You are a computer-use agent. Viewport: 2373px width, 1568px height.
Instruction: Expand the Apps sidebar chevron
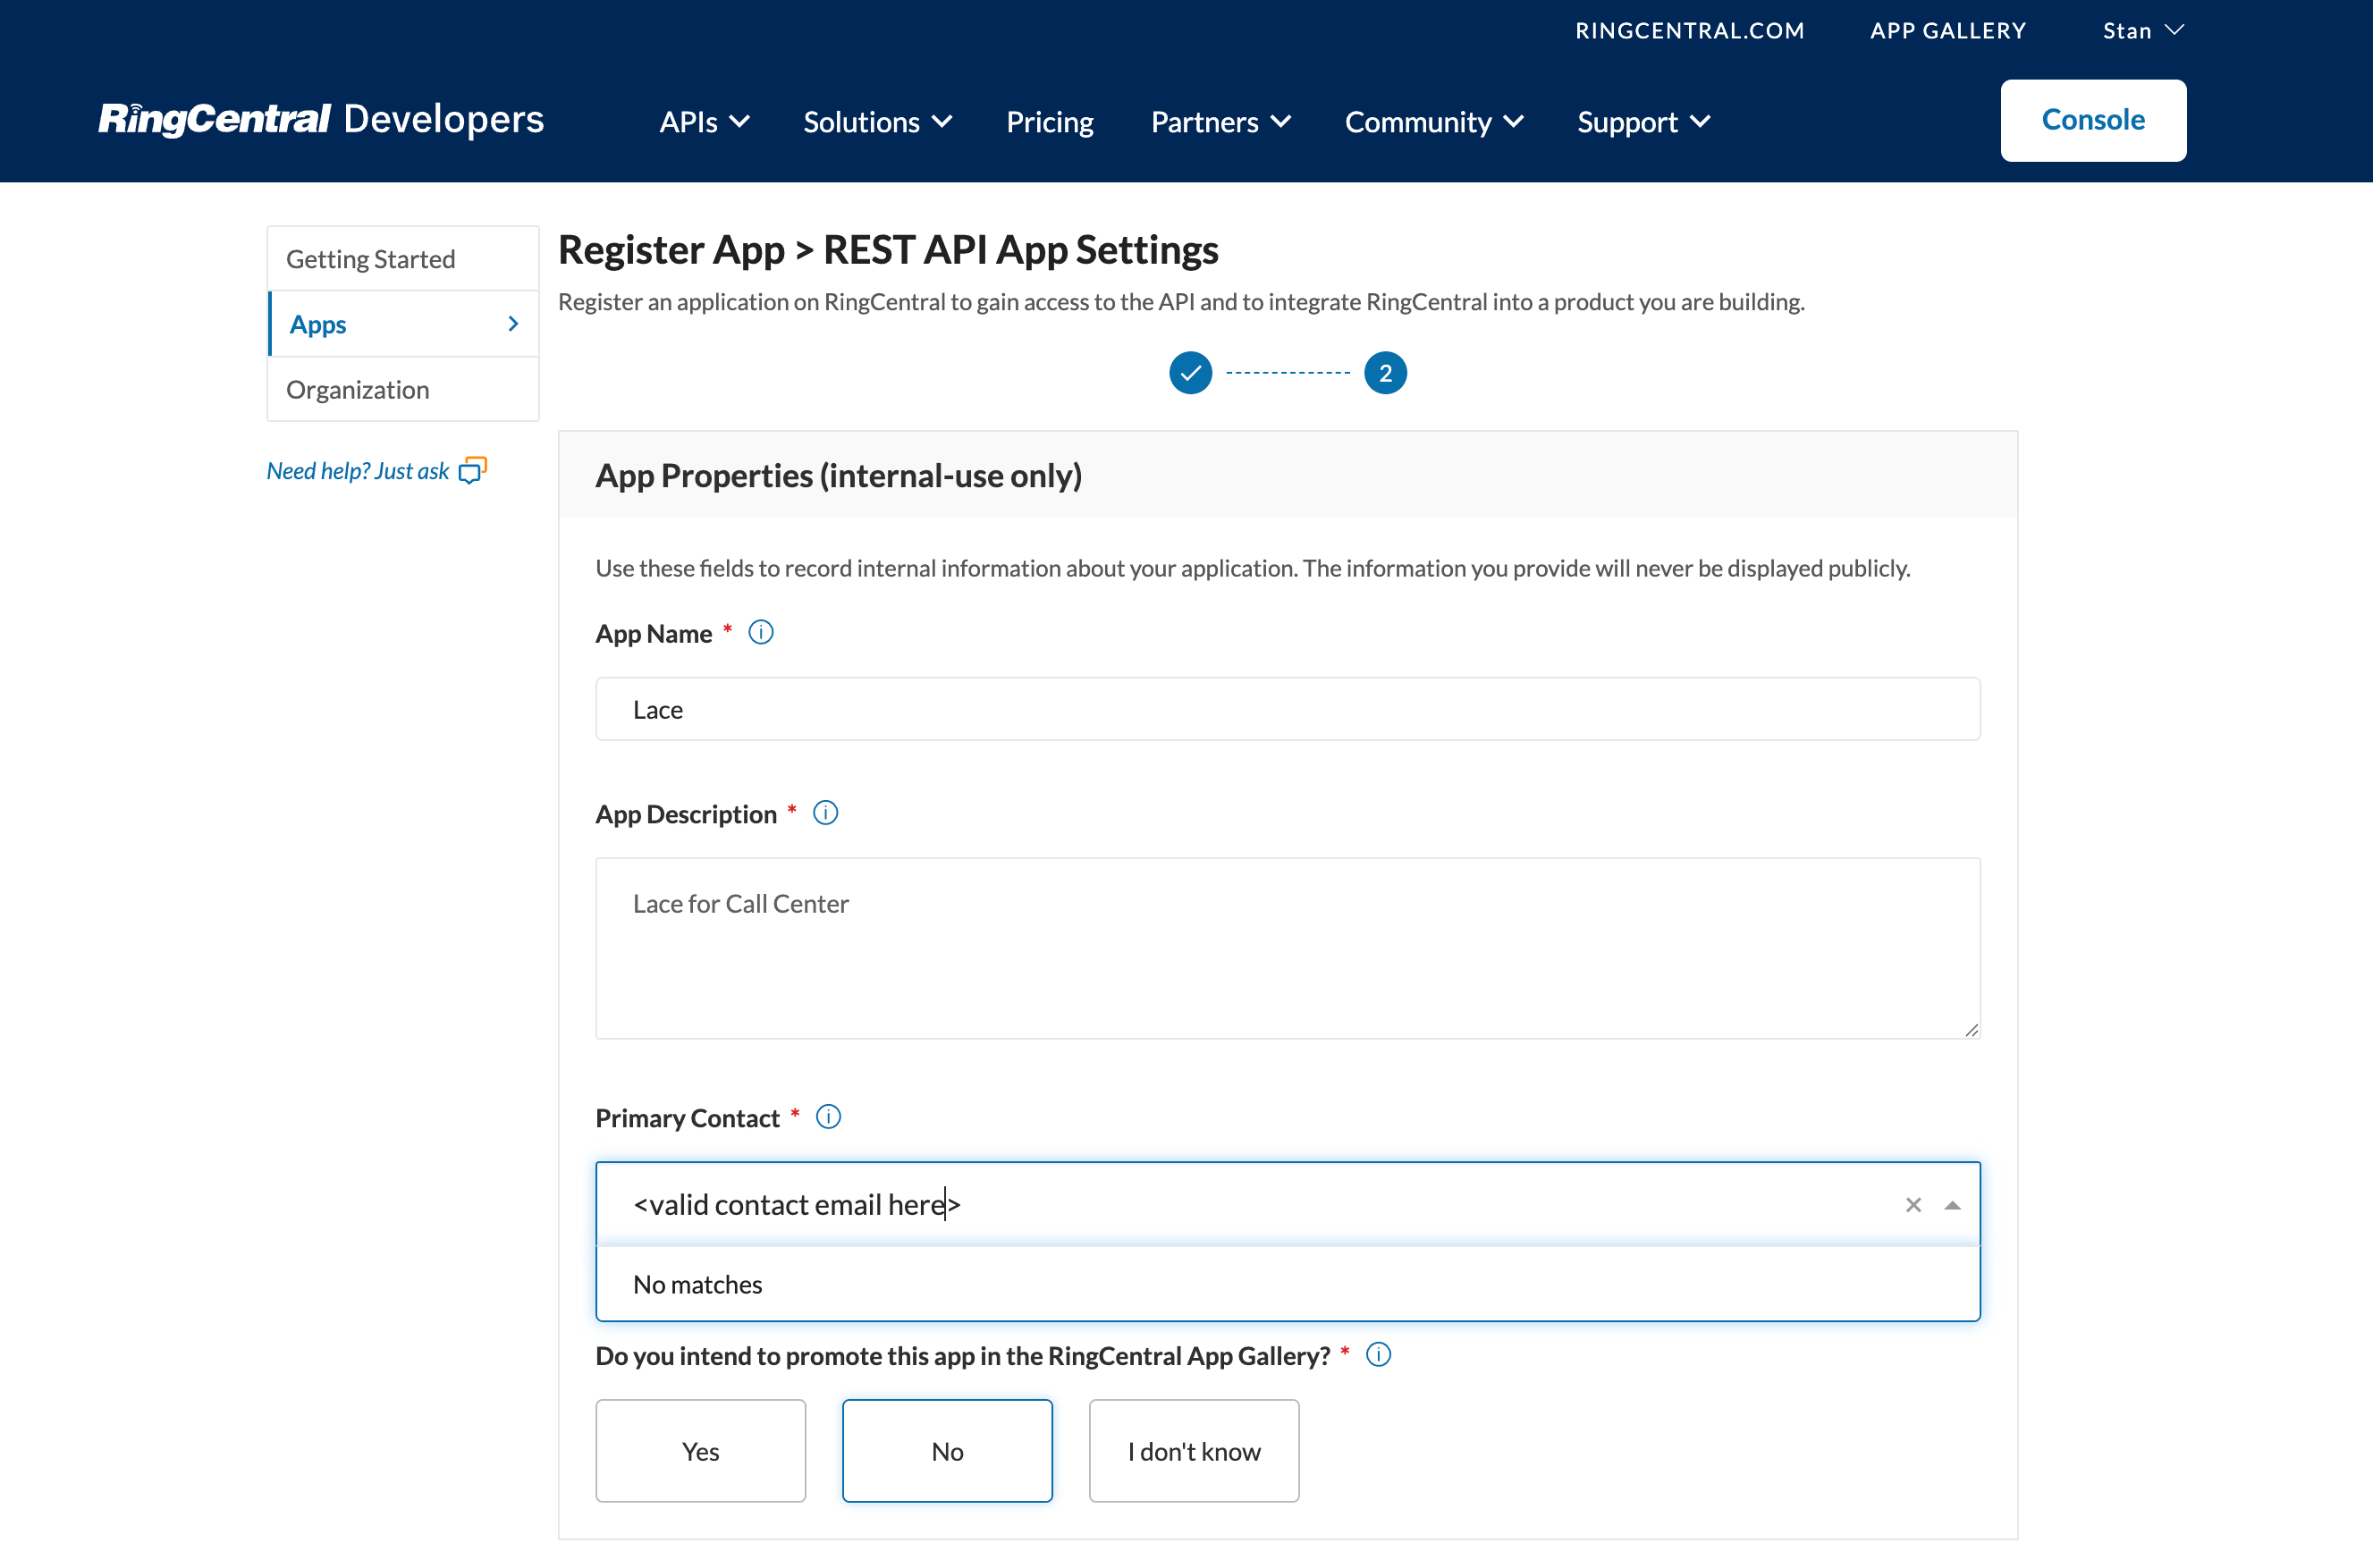[x=513, y=323]
